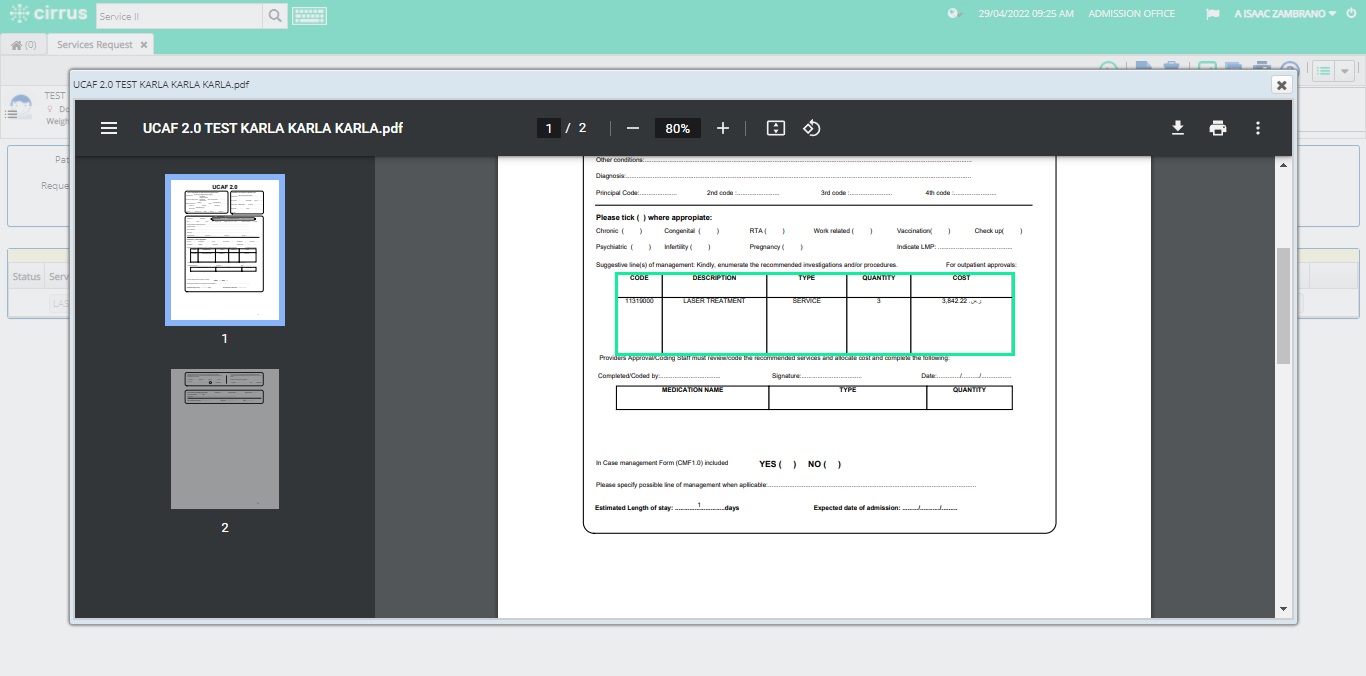Edit the 80% zoom level field
Image resolution: width=1366 pixels, height=676 pixels.
(678, 128)
